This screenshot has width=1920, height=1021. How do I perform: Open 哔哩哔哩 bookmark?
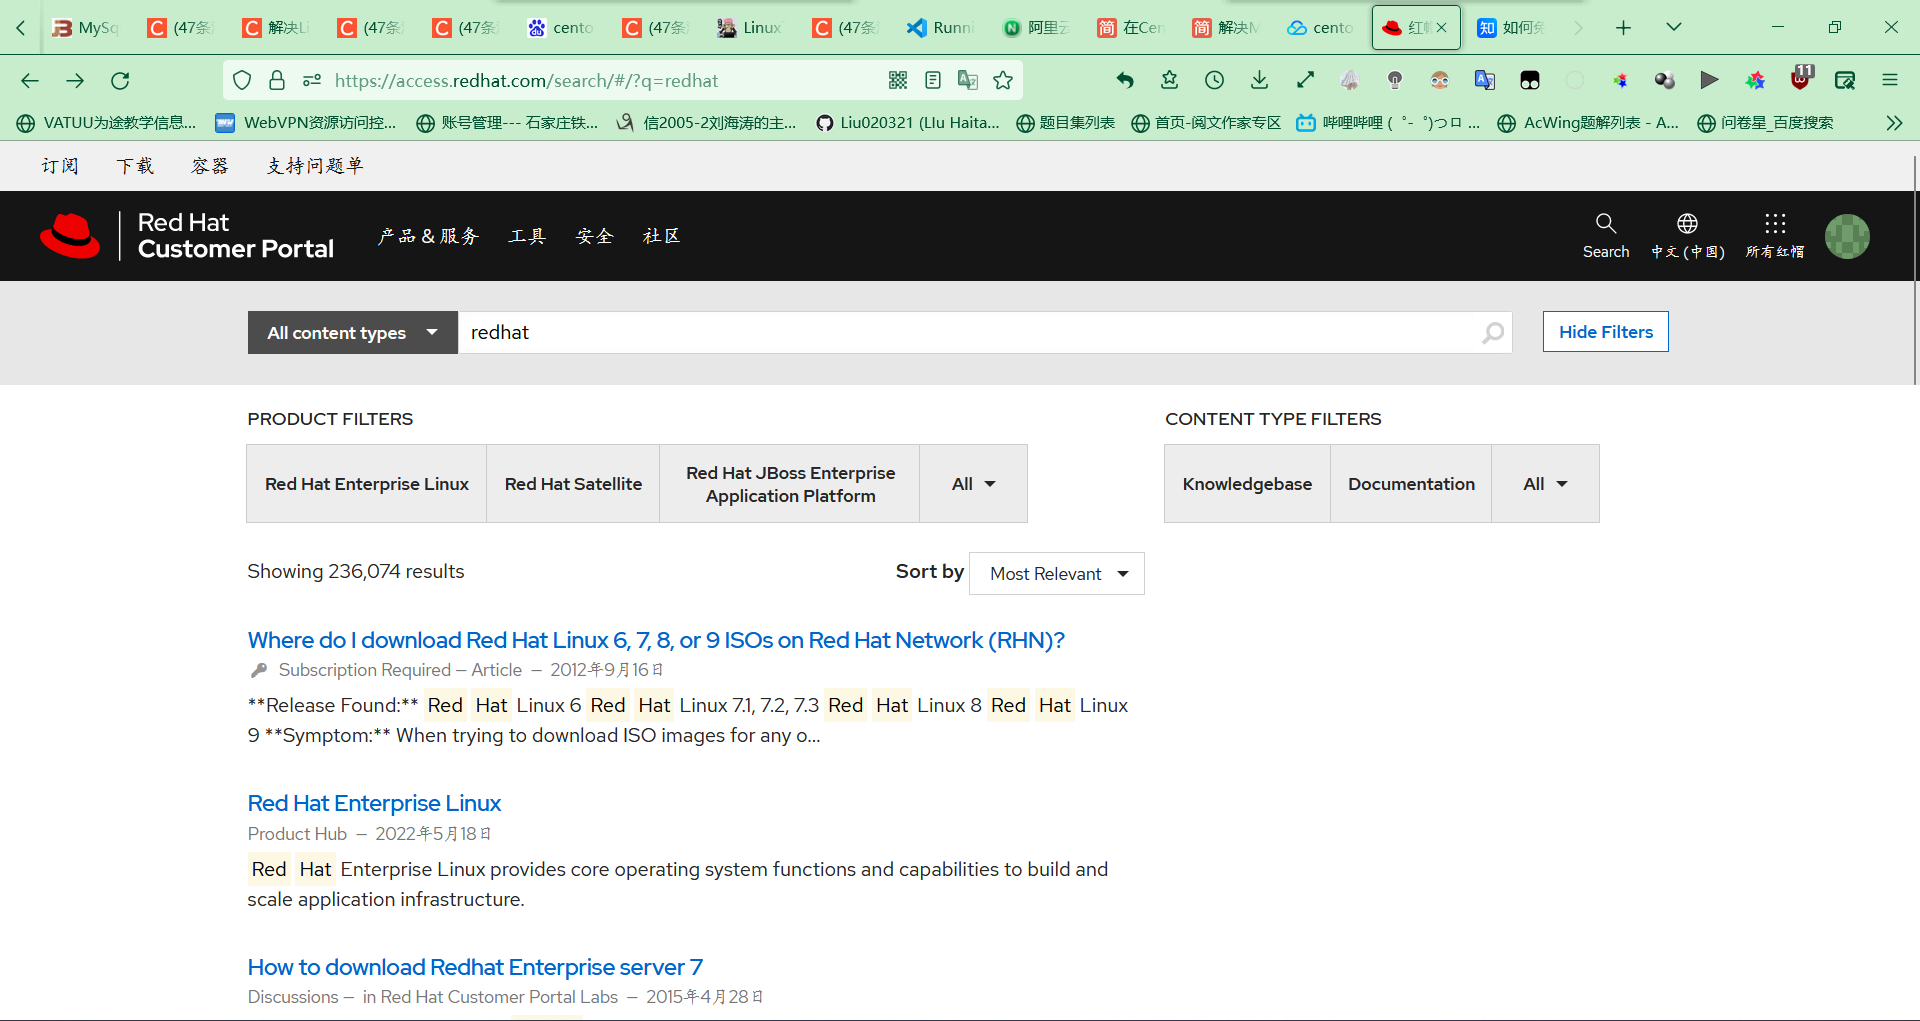pyautogui.click(x=1388, y=123)
